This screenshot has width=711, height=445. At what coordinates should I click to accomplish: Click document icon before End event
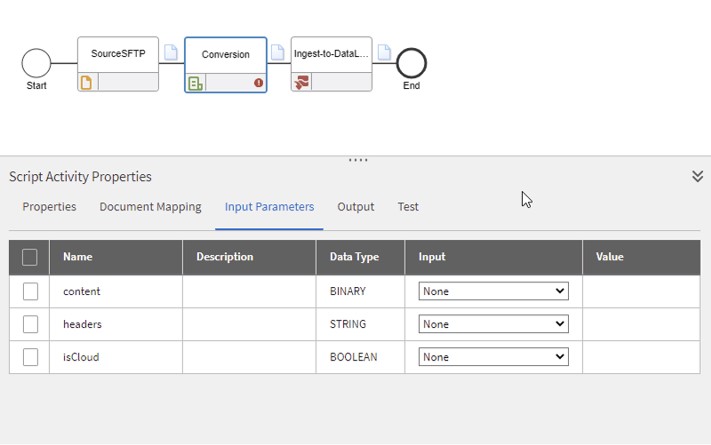pyautogui.click(x=384, y=52)
